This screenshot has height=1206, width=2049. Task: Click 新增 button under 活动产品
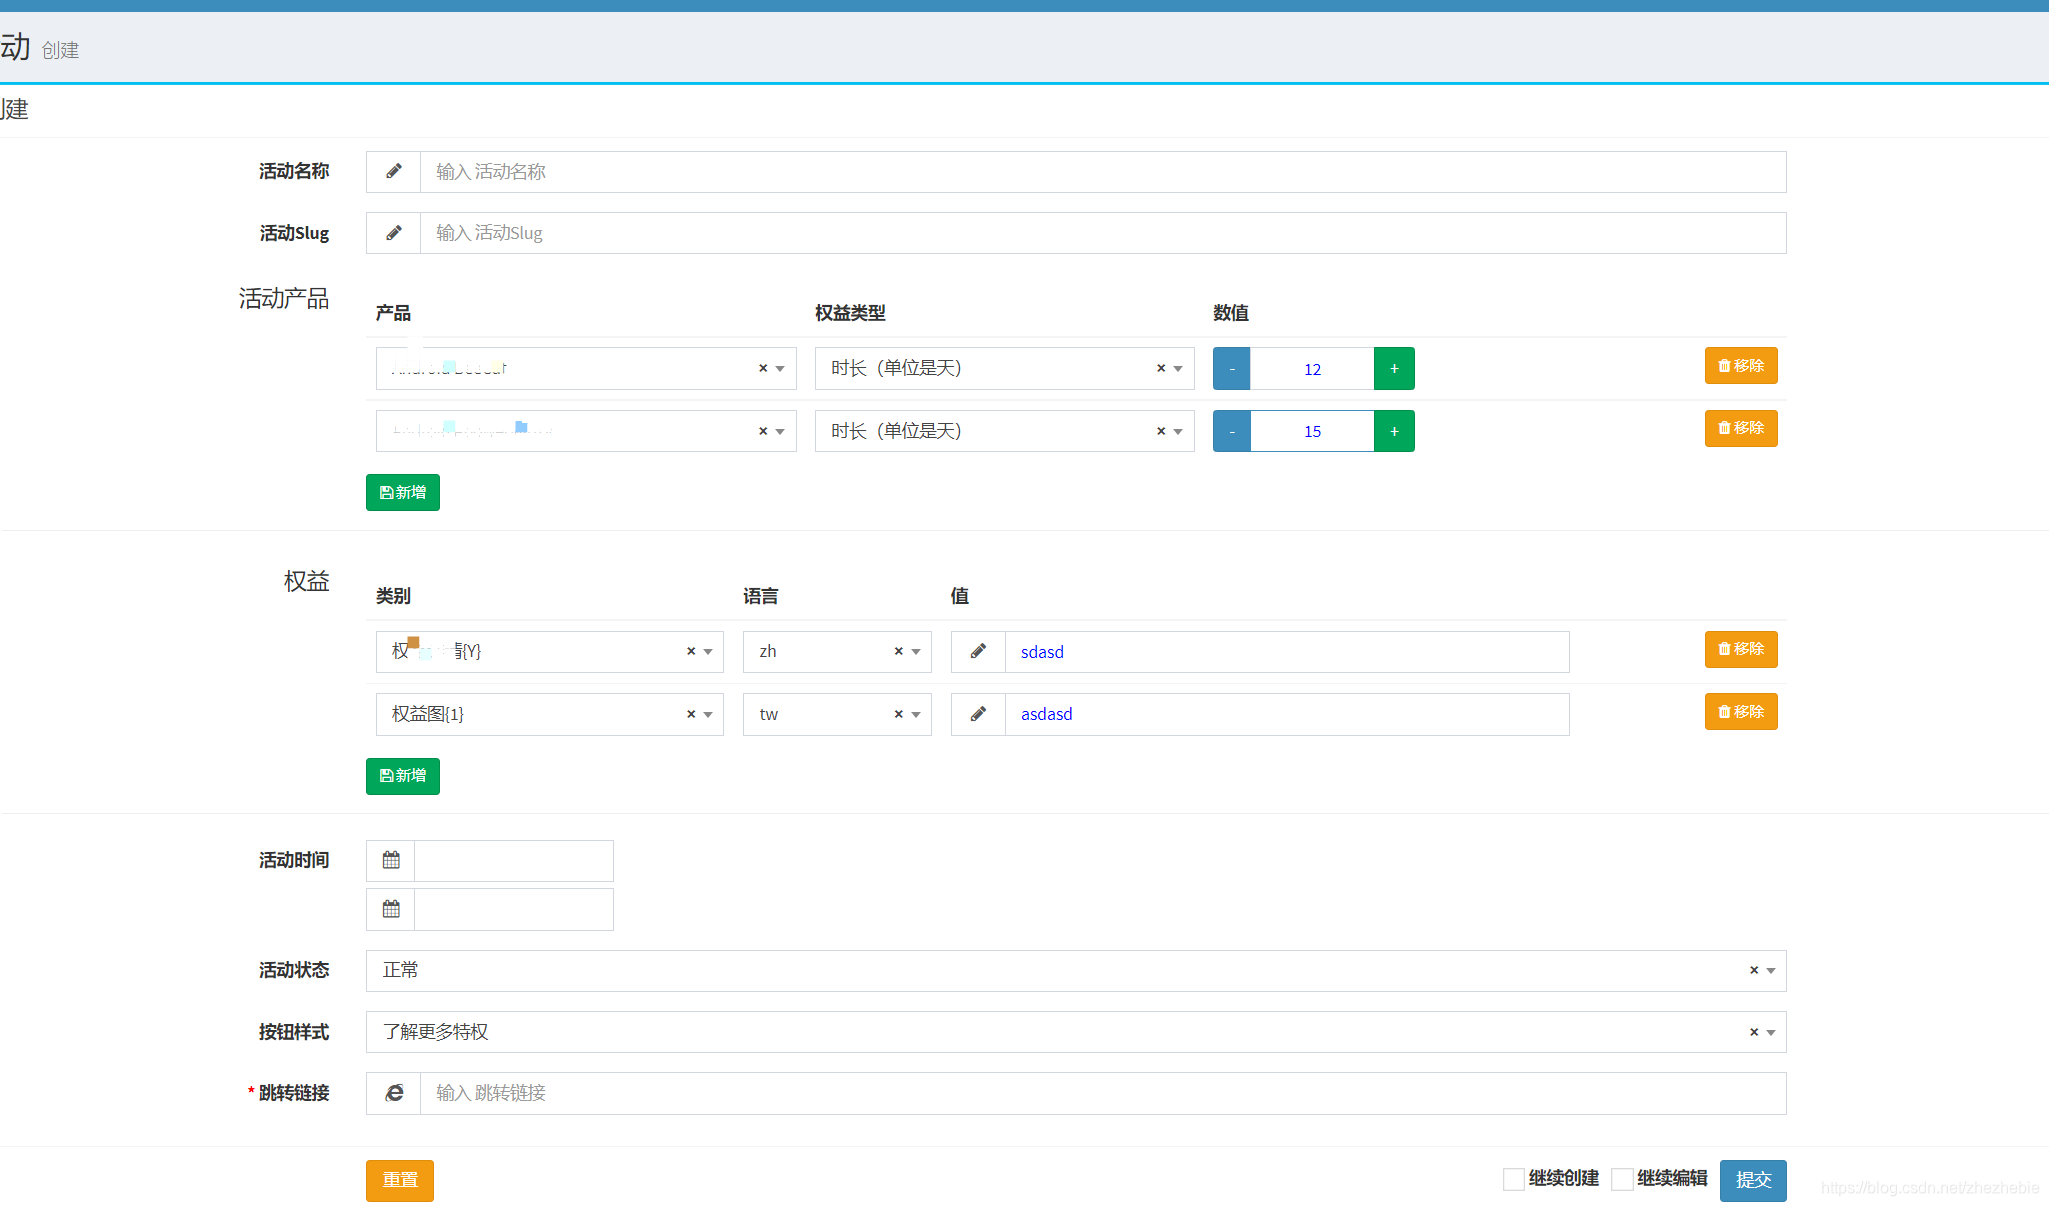point(402,492)
